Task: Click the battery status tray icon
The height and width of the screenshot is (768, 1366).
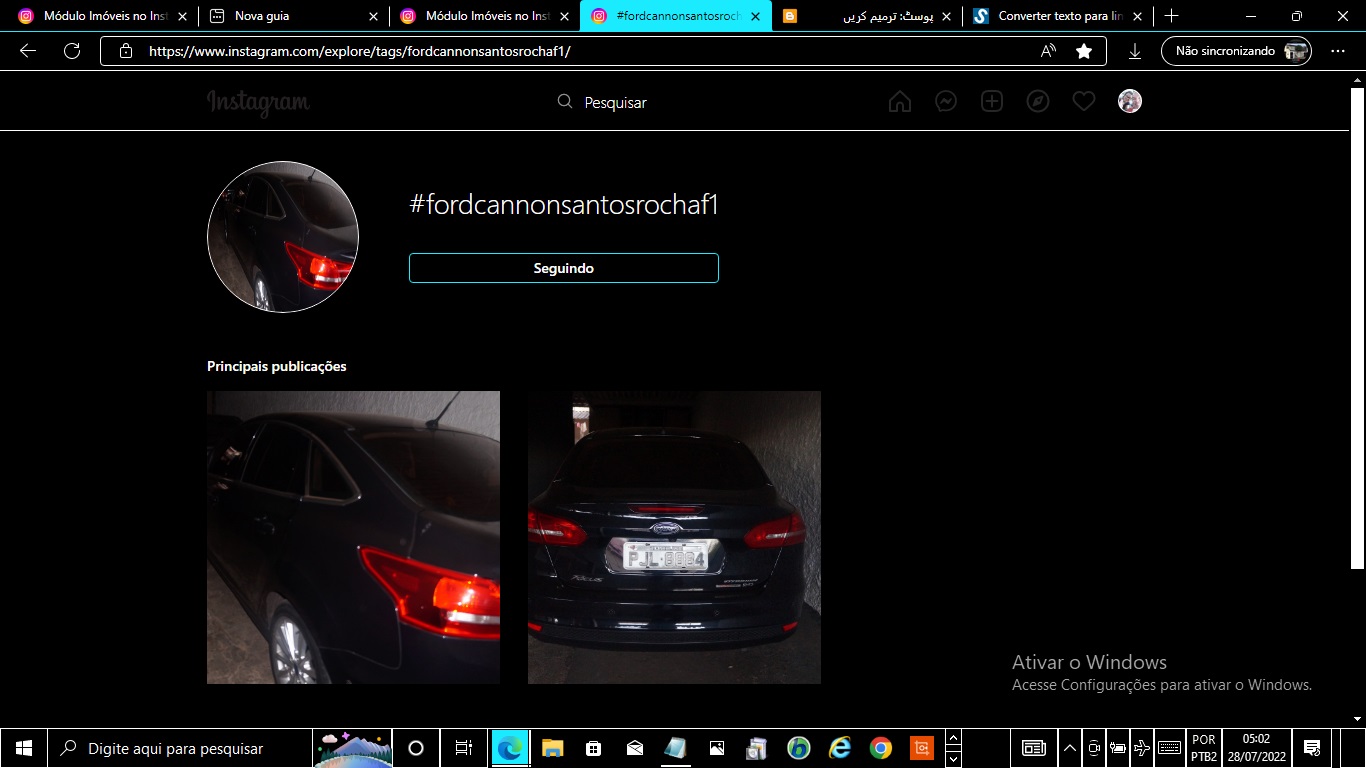Action: 1118,748
